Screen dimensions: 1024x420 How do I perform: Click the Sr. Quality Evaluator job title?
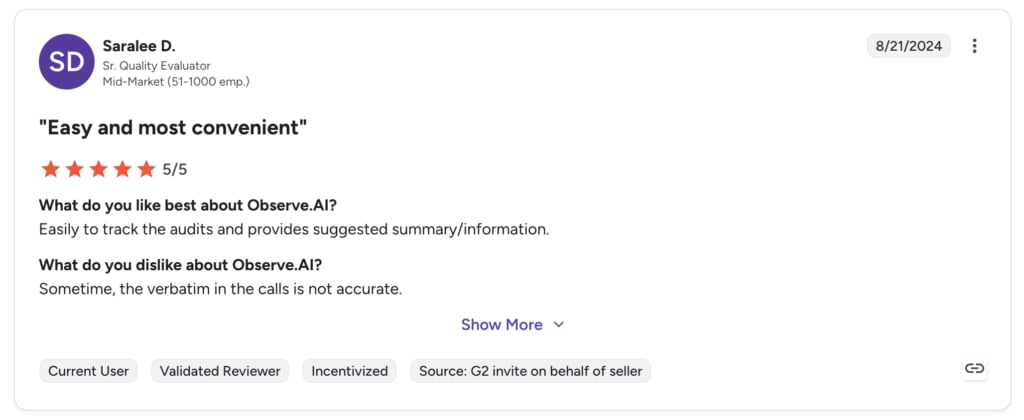tap(157, 66)
